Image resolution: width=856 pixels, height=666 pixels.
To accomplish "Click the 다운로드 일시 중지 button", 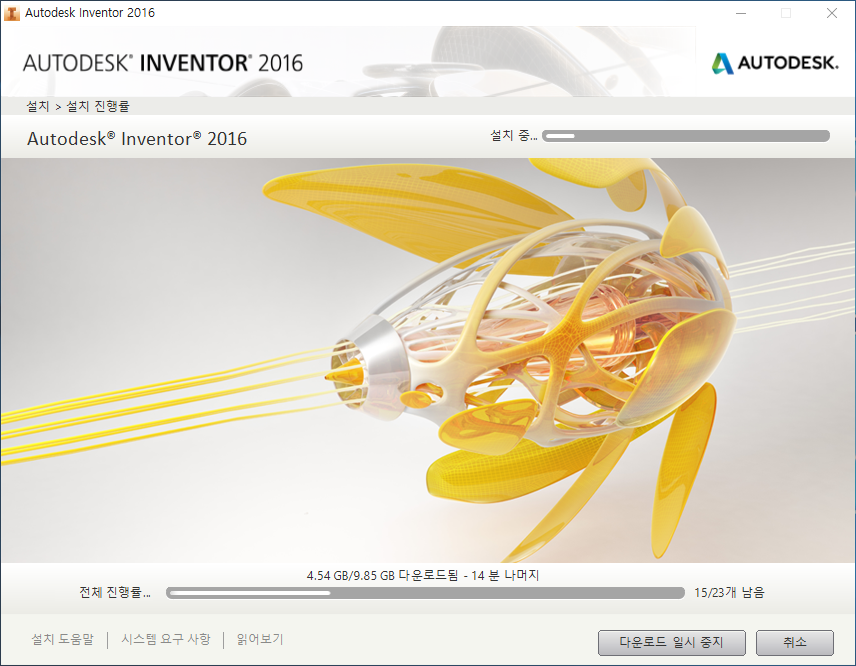I will point(671,643).
